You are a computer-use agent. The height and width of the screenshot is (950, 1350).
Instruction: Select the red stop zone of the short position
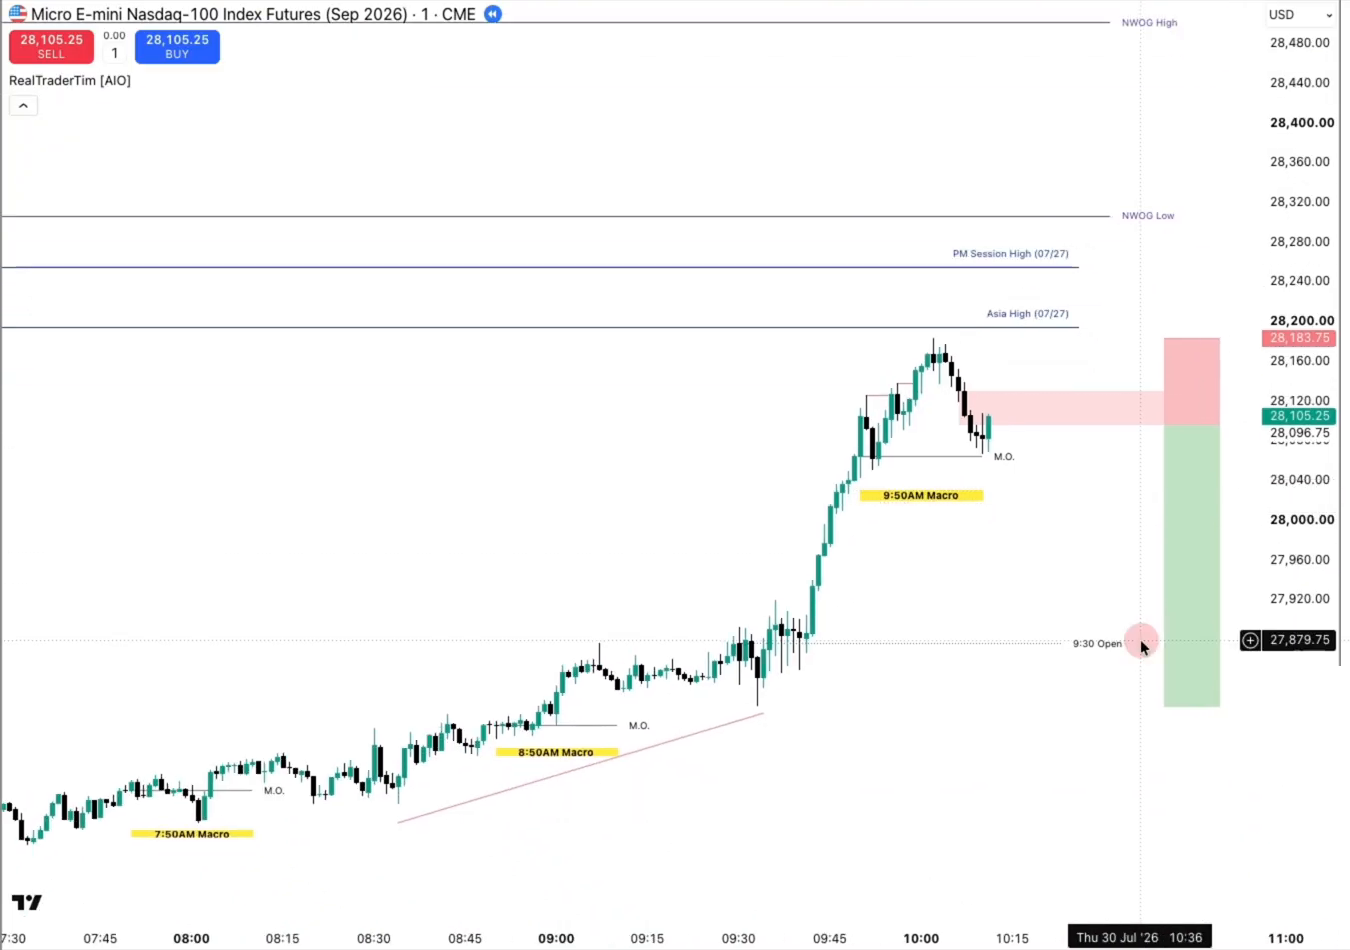point(1191,381)
